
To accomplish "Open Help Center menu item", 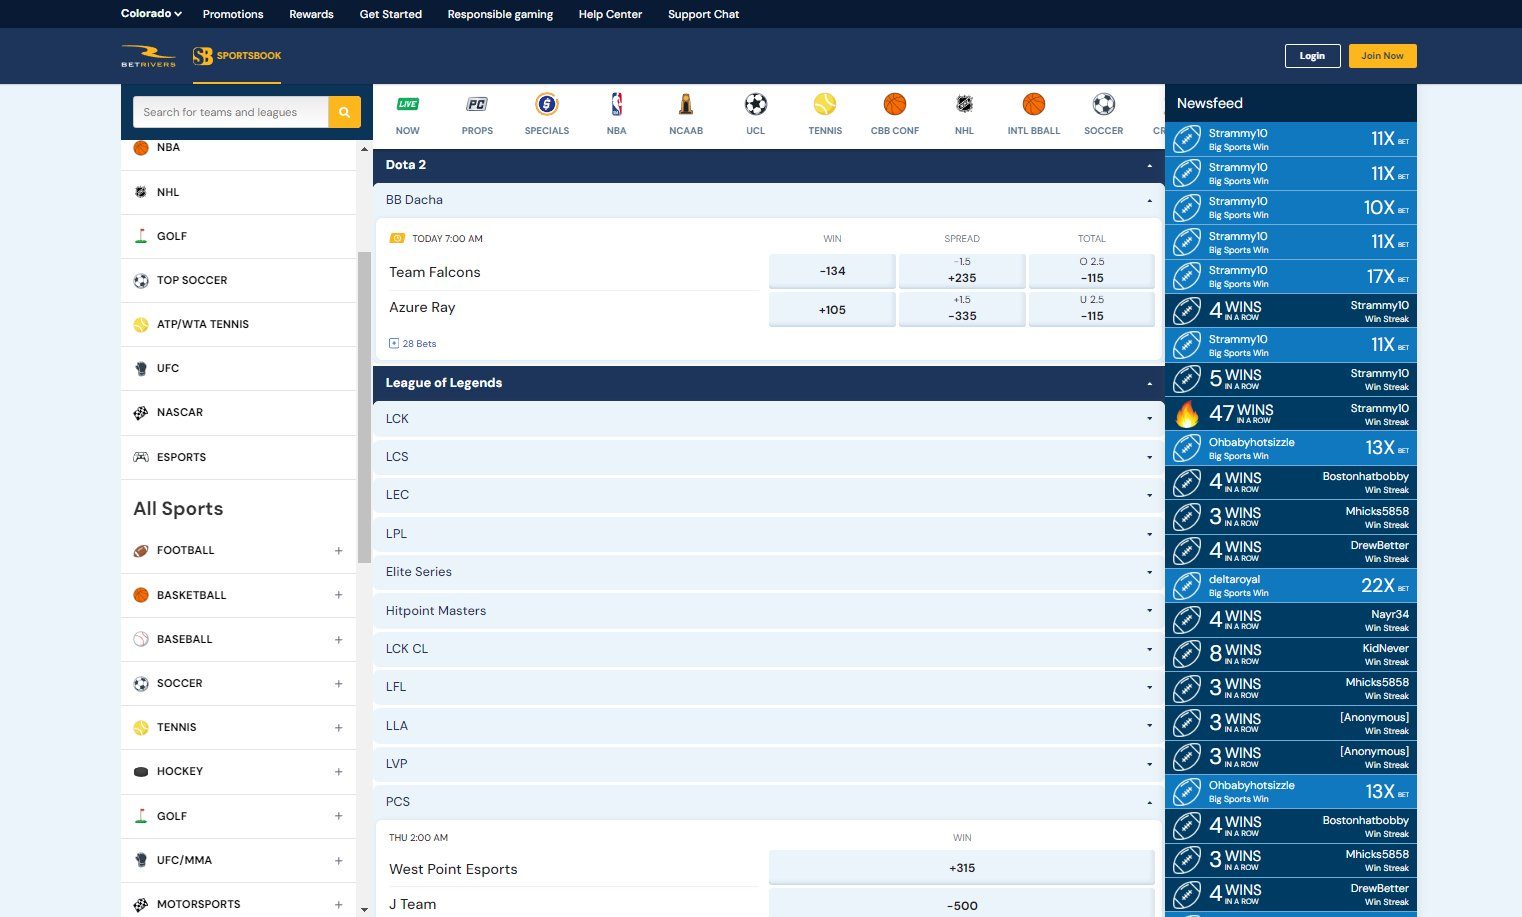I will coord(610,14).
